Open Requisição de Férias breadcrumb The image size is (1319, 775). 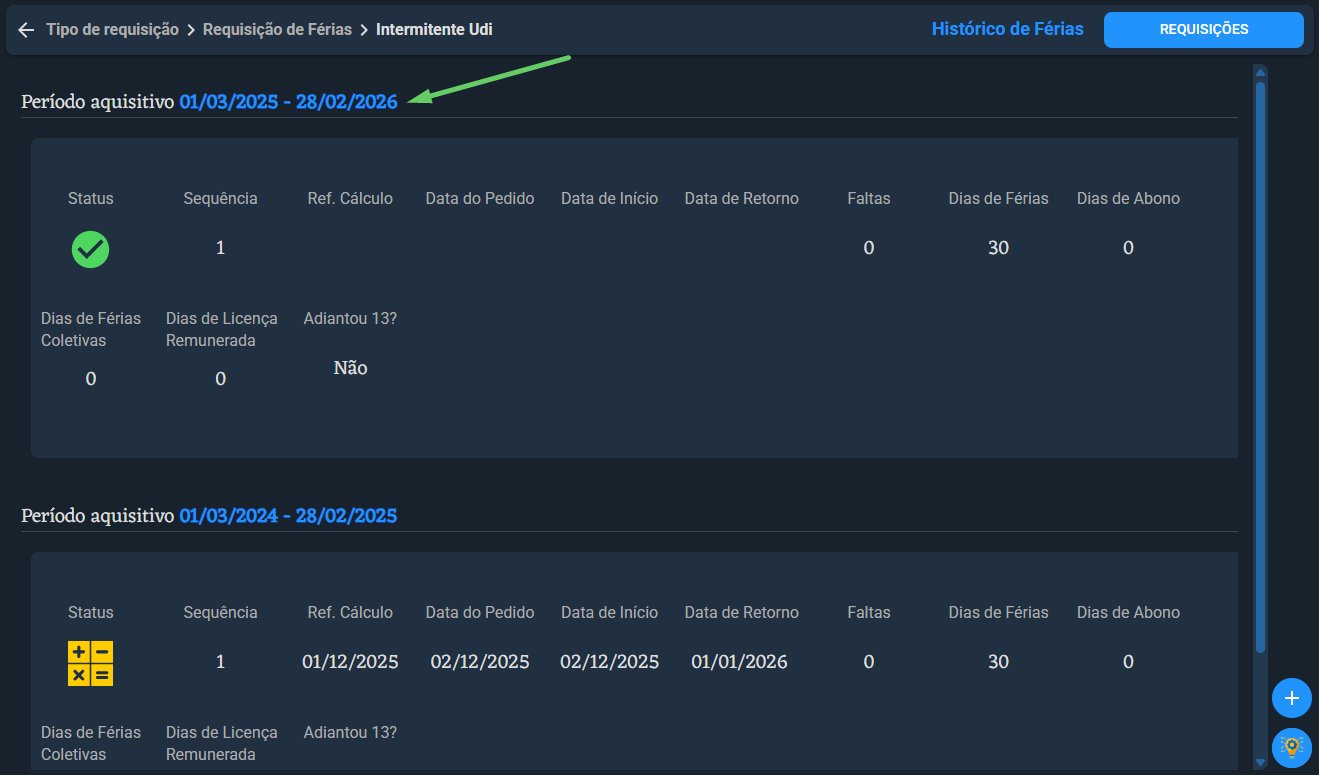[x=277, y=30]
